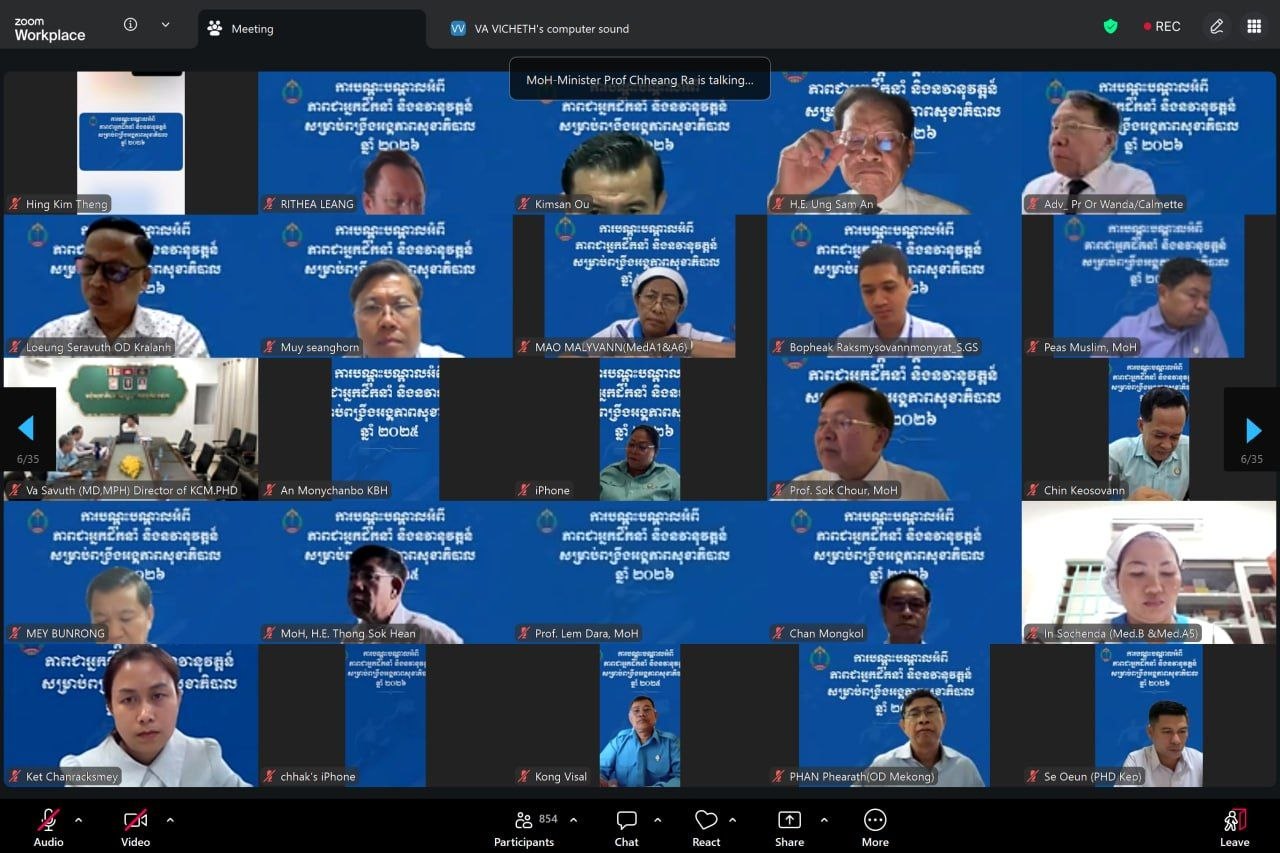Viewport: 1280px width, 853px height.
Task: Select An Monychanbo KBH video tile
Action: pyautogui.click(x=385, y=429)
